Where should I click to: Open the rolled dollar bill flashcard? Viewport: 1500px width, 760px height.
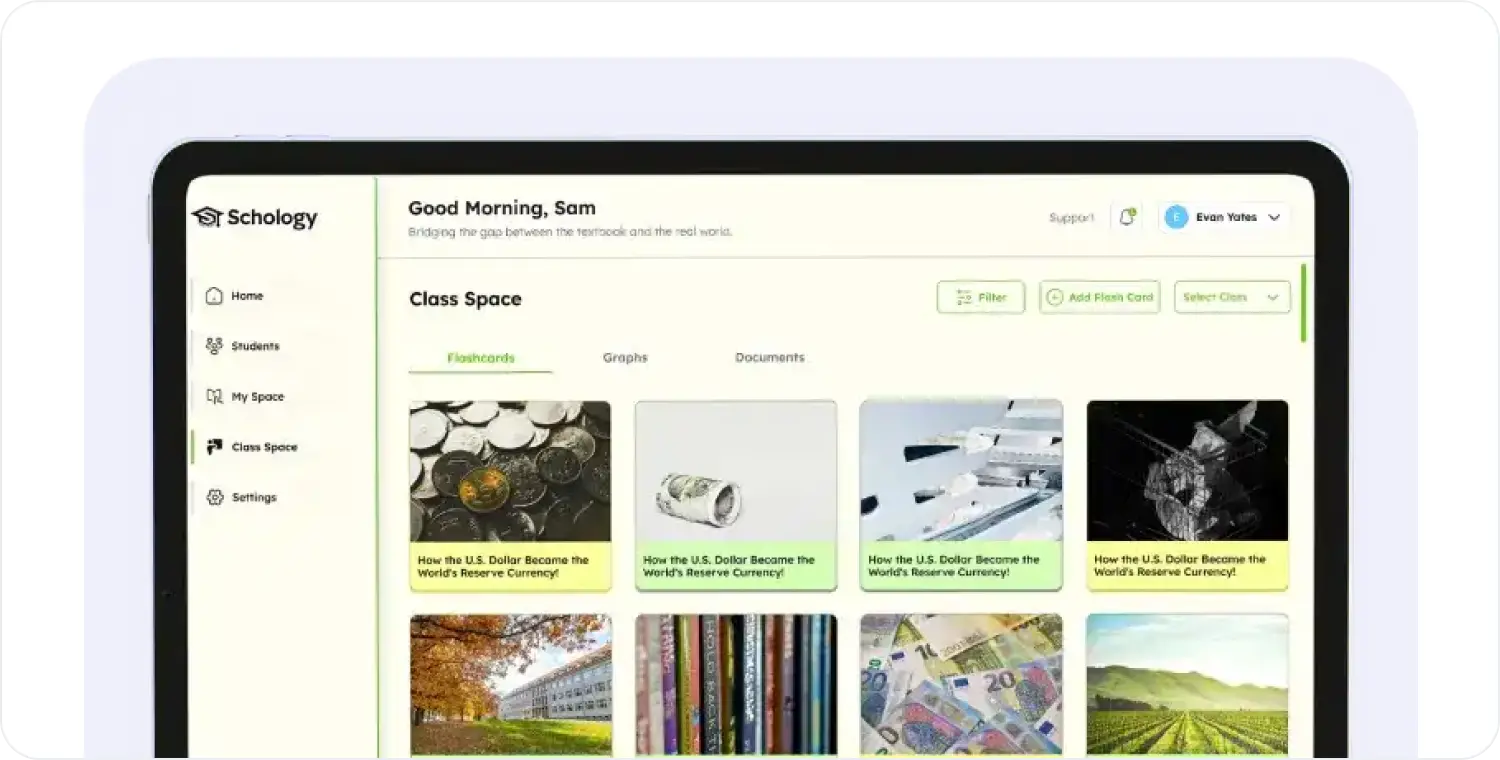[736, 471]
